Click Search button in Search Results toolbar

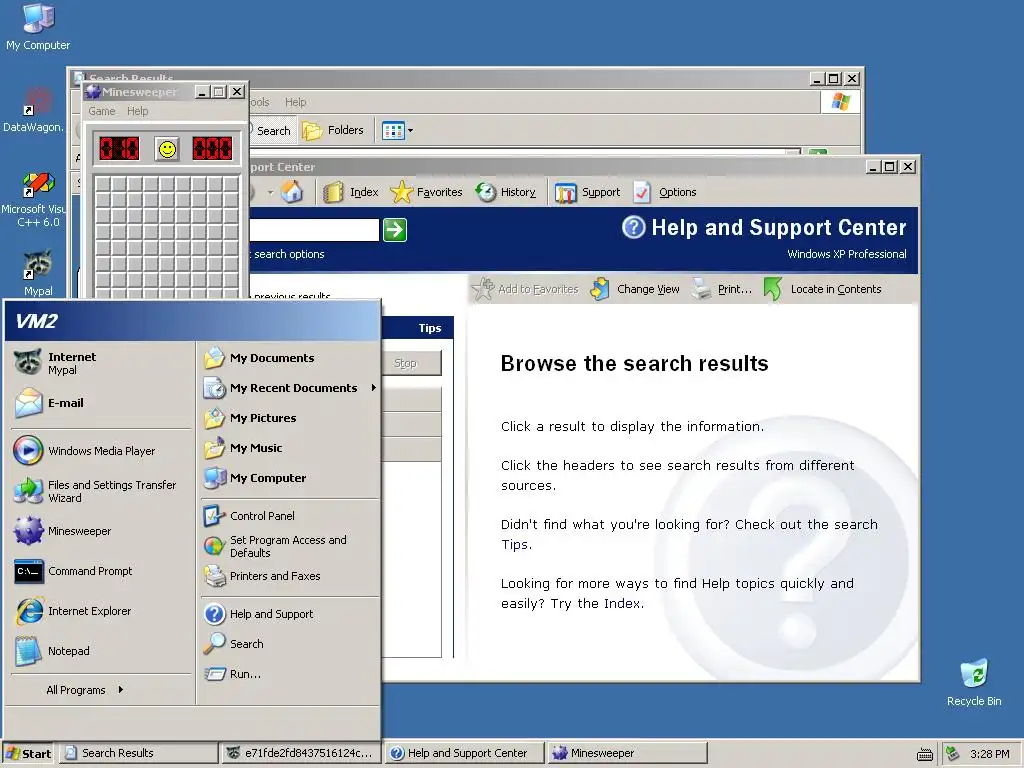click(x=273, y=131)
